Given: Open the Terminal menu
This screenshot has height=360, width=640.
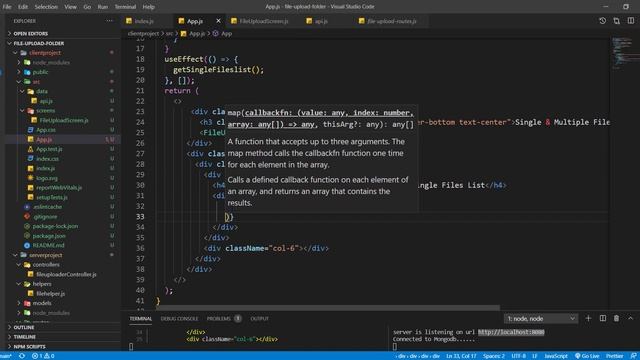Looking at the screenshot, I should click(125, 7).
